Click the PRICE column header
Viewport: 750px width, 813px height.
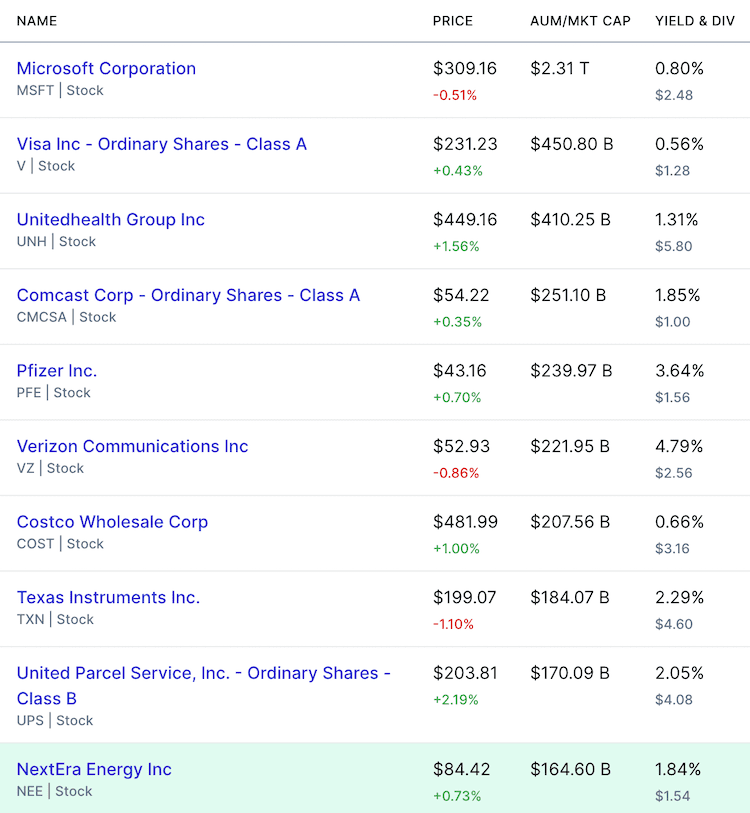pos(453,21)
